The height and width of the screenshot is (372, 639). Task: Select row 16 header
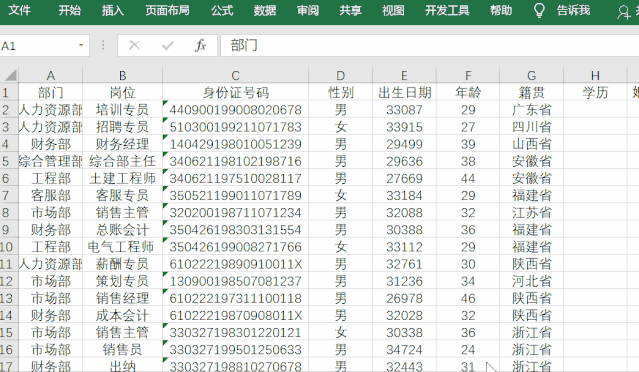click(9, 349)
